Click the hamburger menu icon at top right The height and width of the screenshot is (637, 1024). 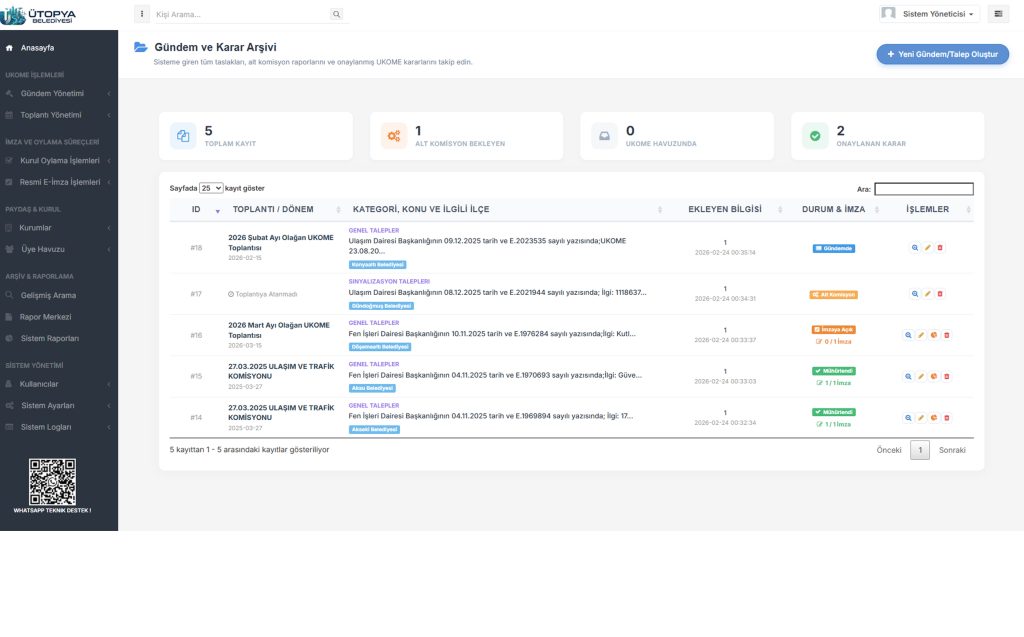[x=998, y=14]
